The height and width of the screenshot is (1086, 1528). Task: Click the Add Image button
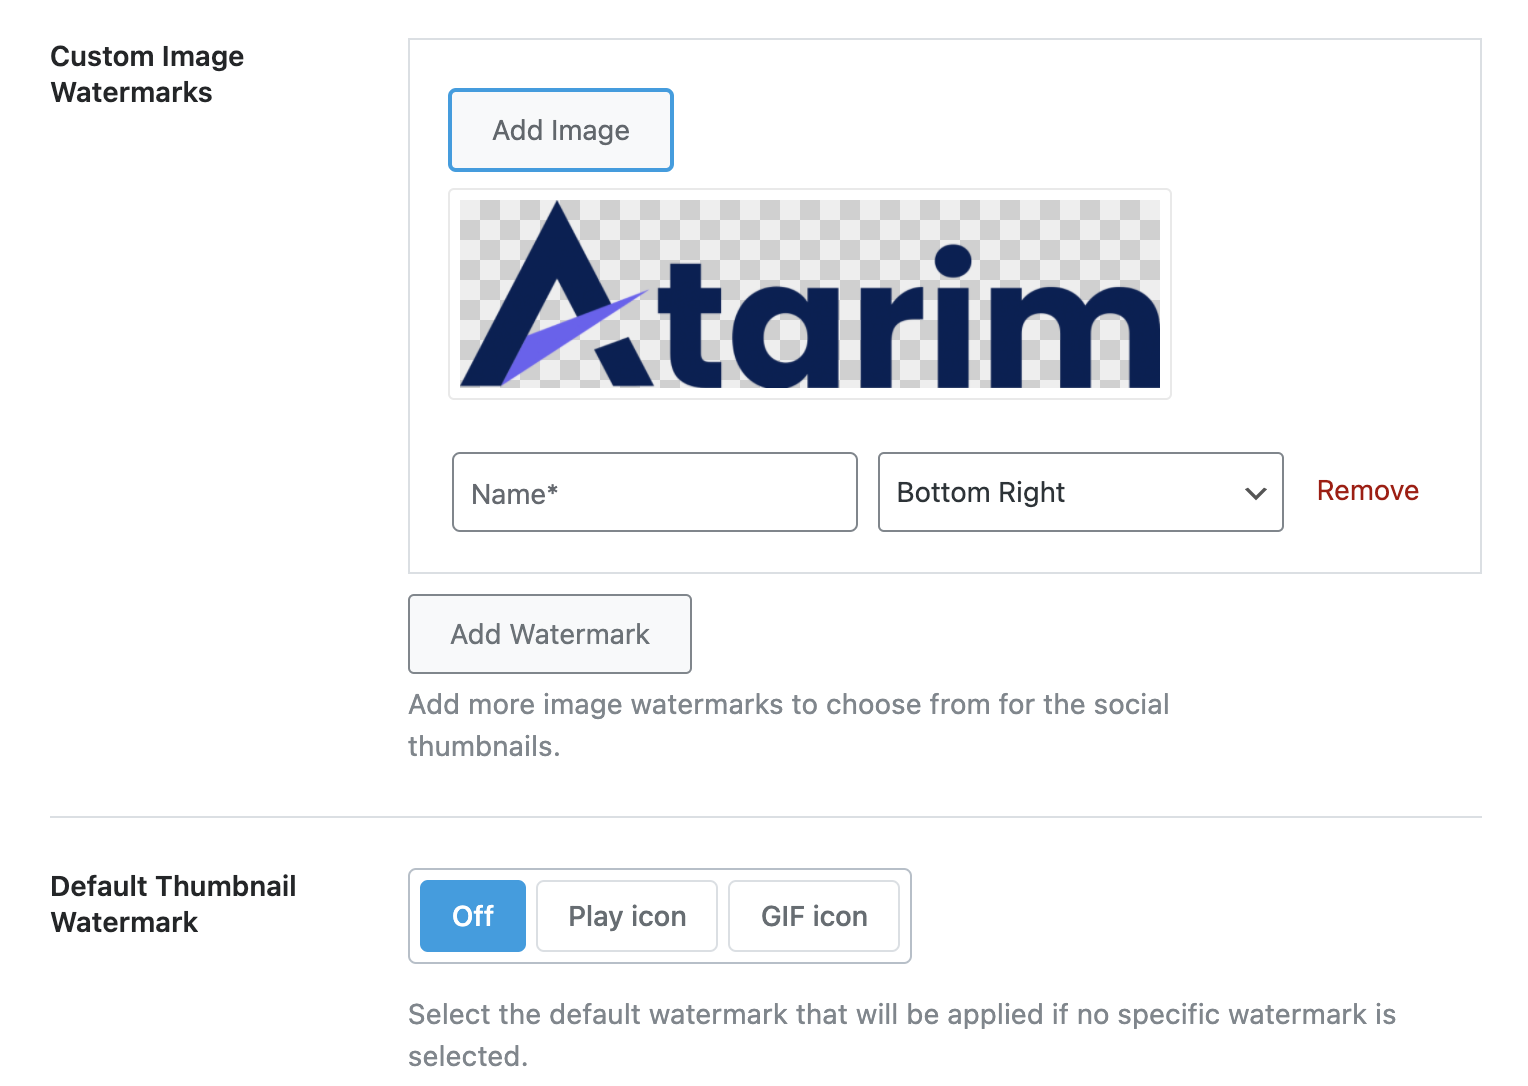pos(561,130)
